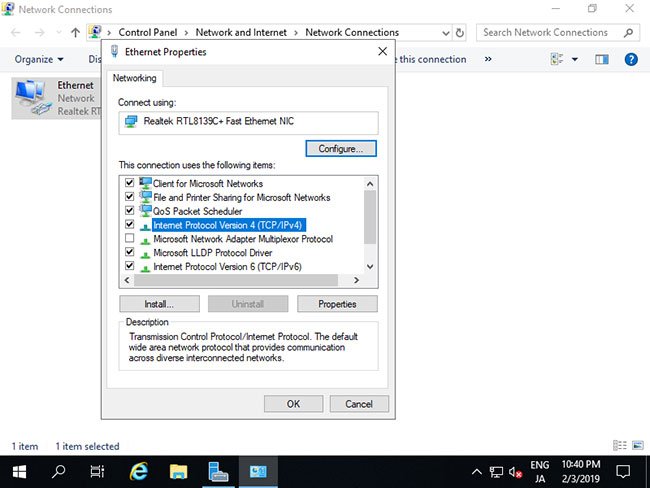Open Server Manager from taskbar

point(218,472)
